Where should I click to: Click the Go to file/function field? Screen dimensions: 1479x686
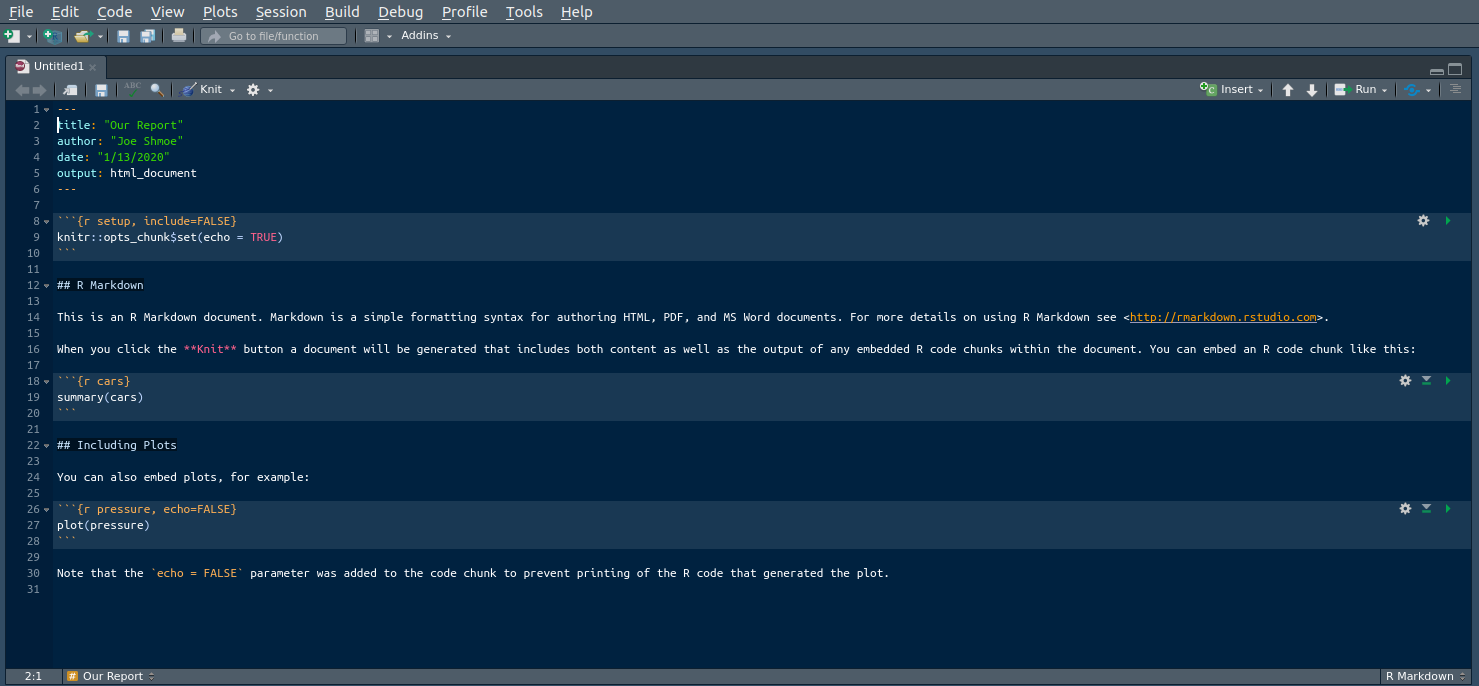click(x=273, y=36)
